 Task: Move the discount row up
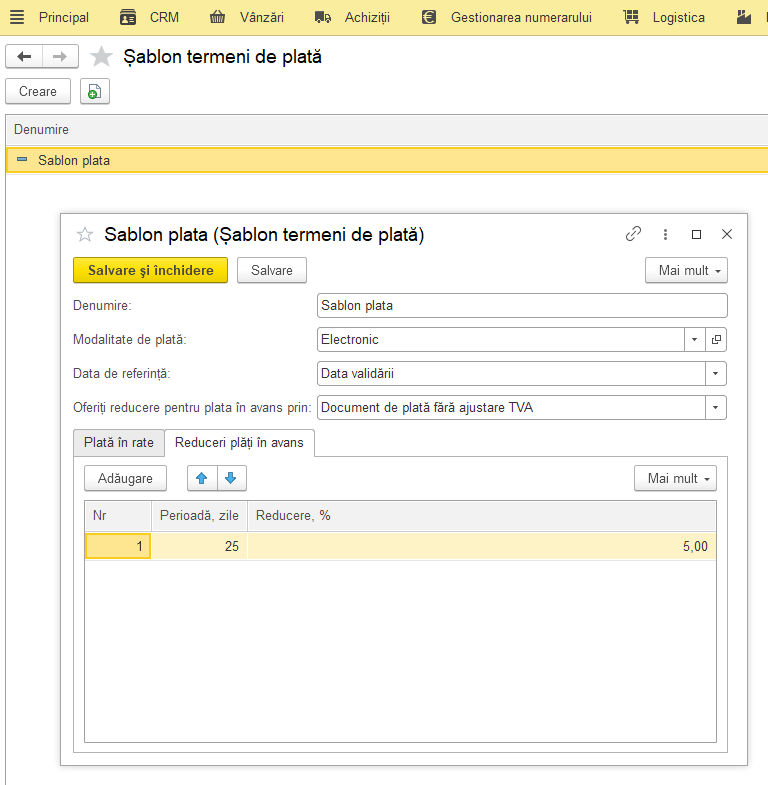202,478
